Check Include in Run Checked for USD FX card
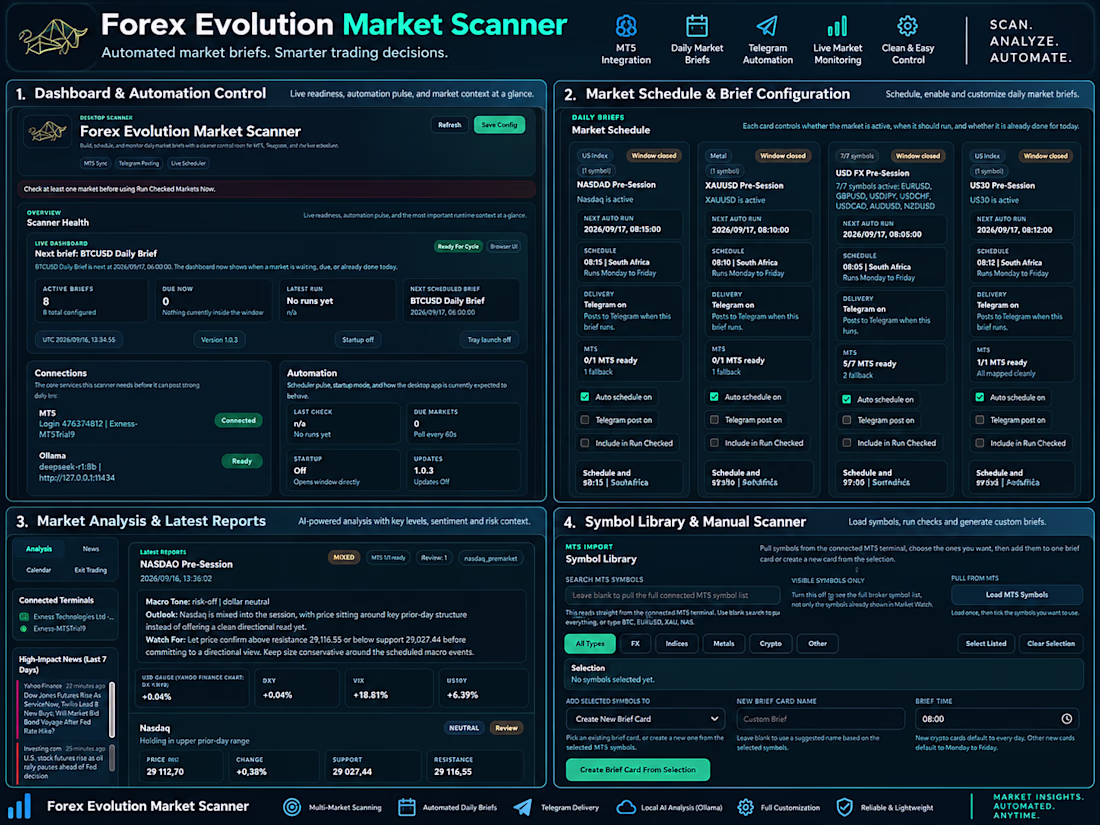1100x825 pixels. point(847,443)
